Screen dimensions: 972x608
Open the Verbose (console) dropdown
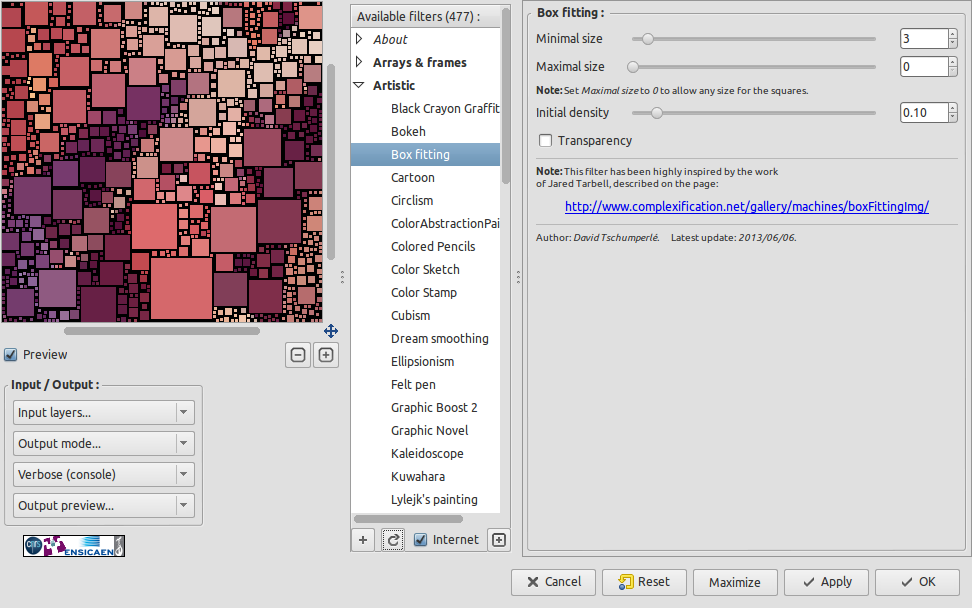[x=104, y=475]
